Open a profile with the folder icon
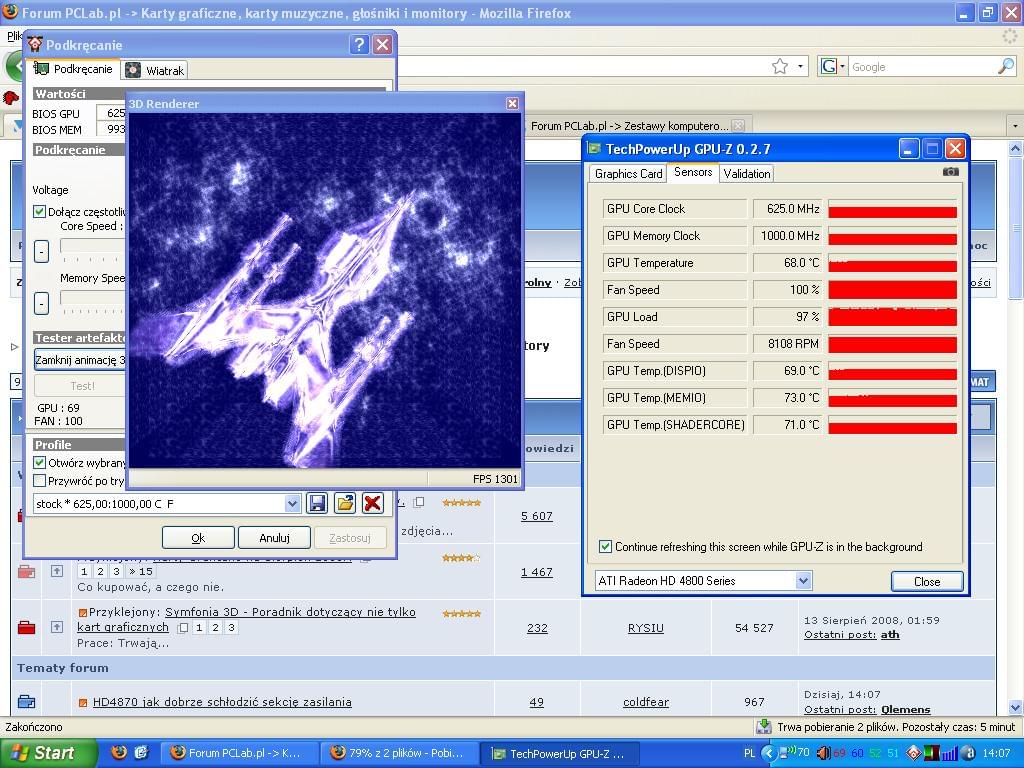 coord(345,503)
